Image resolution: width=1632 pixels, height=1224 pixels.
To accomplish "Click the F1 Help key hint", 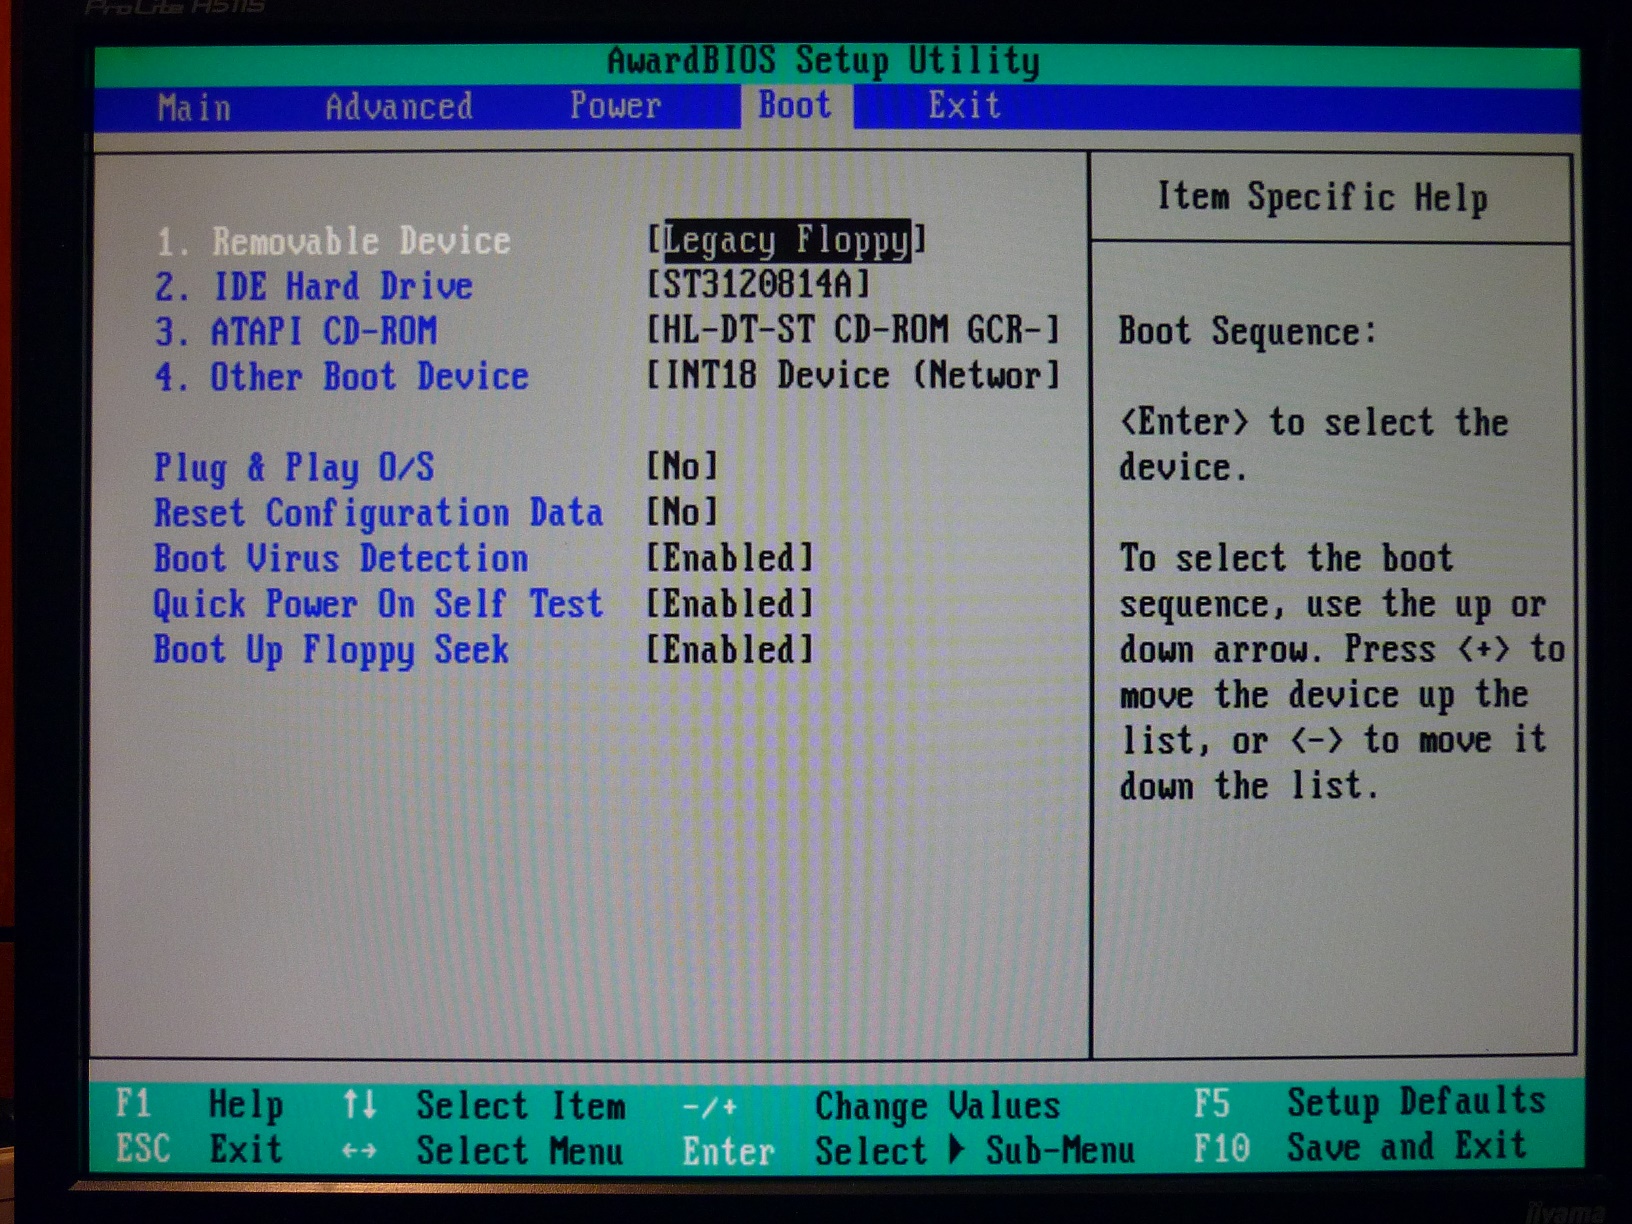I will [x=199, y=1105].
